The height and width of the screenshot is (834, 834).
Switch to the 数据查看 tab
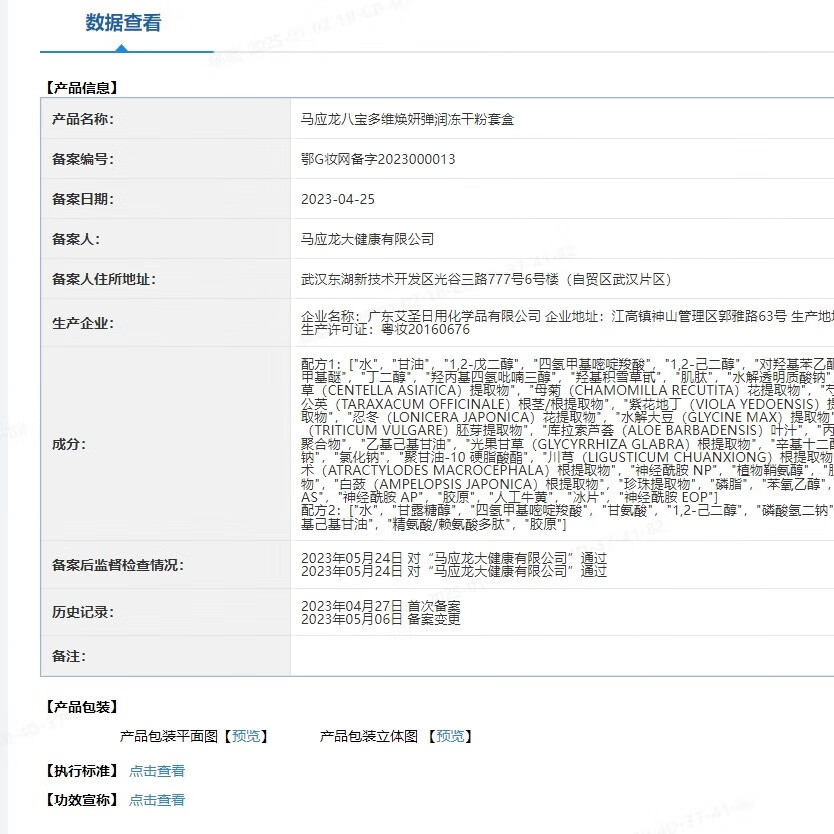point(123,22)
